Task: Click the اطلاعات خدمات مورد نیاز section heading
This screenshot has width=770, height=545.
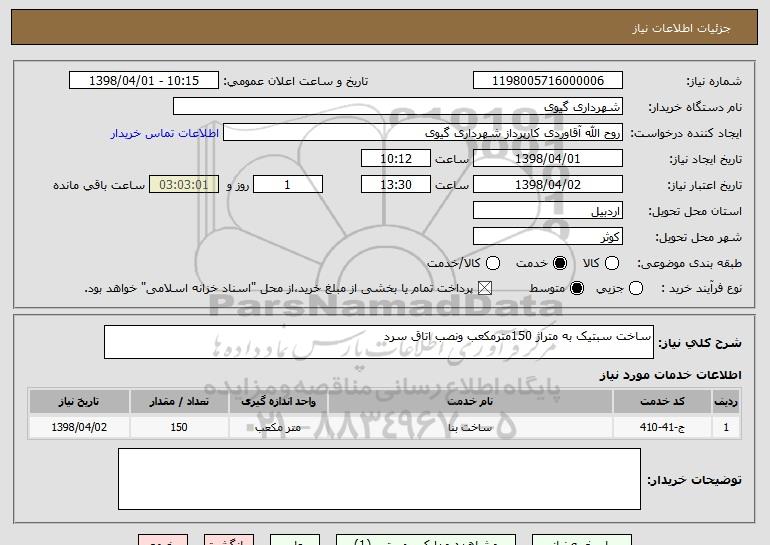Action: point(670,375)
